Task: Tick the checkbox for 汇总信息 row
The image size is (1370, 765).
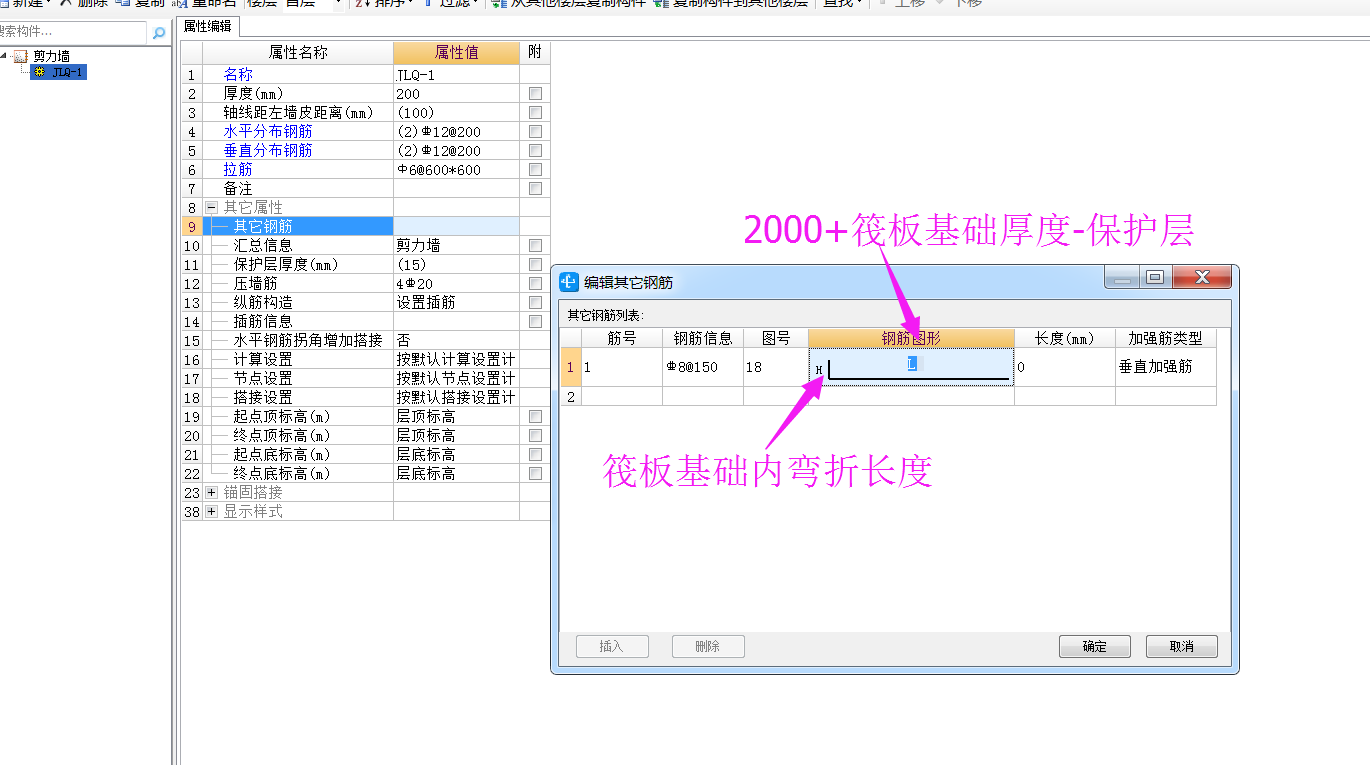Action: pos(535,245)
